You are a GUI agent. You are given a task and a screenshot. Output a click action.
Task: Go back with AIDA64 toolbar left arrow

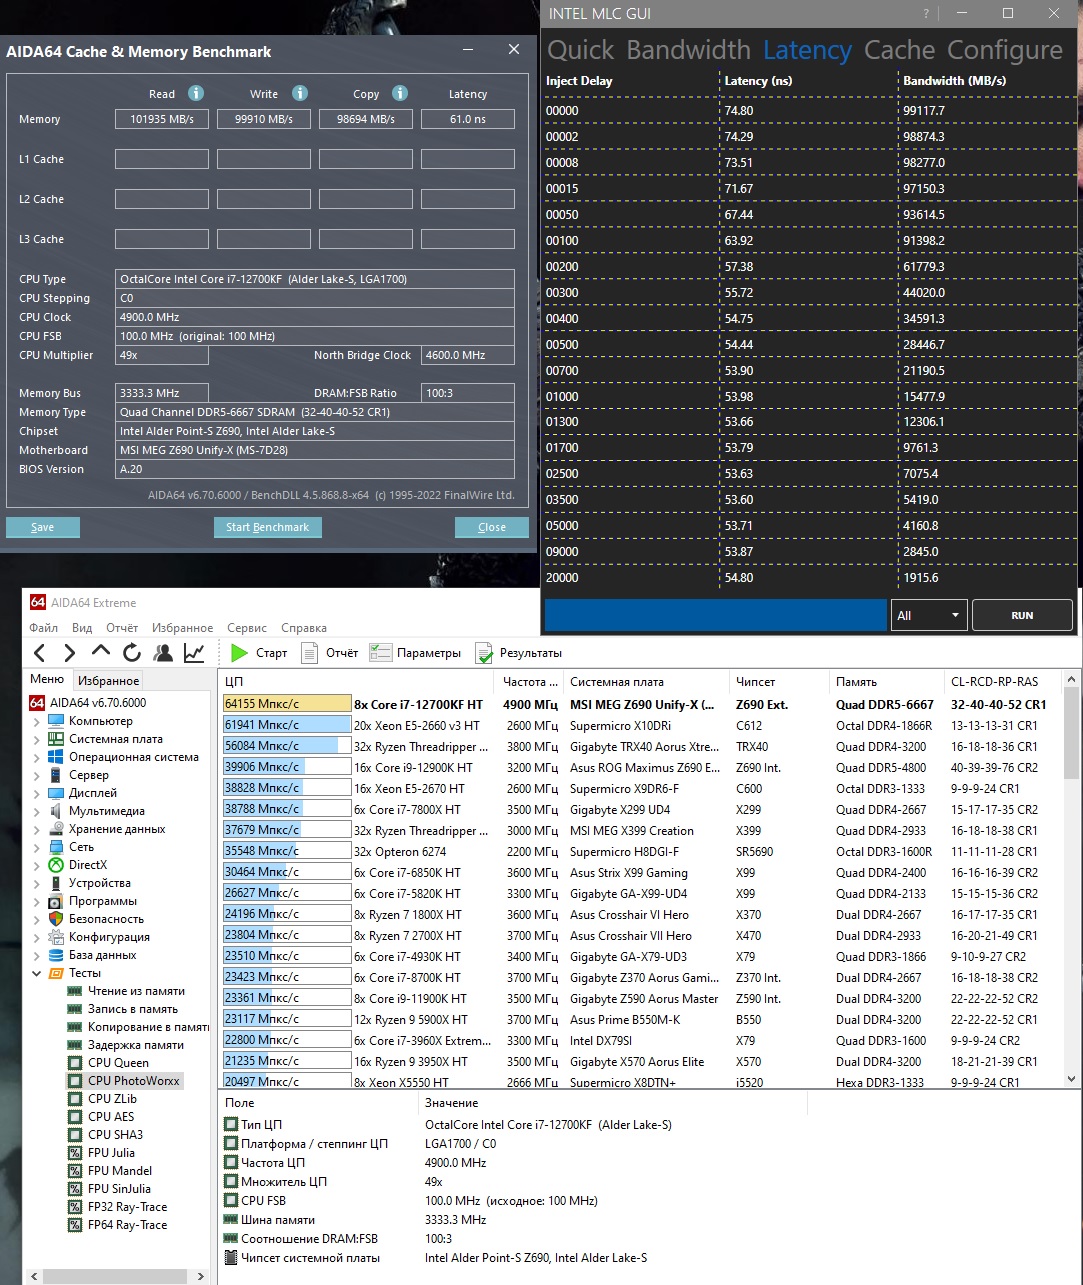coord(40,653)
